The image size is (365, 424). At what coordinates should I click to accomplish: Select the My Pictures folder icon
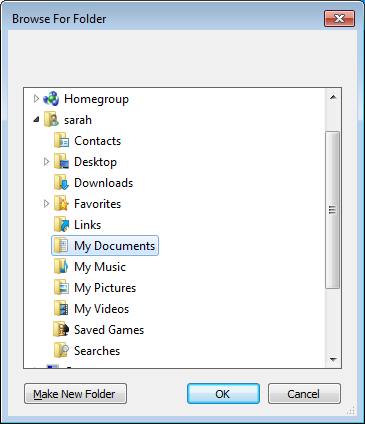pos(61,288)
